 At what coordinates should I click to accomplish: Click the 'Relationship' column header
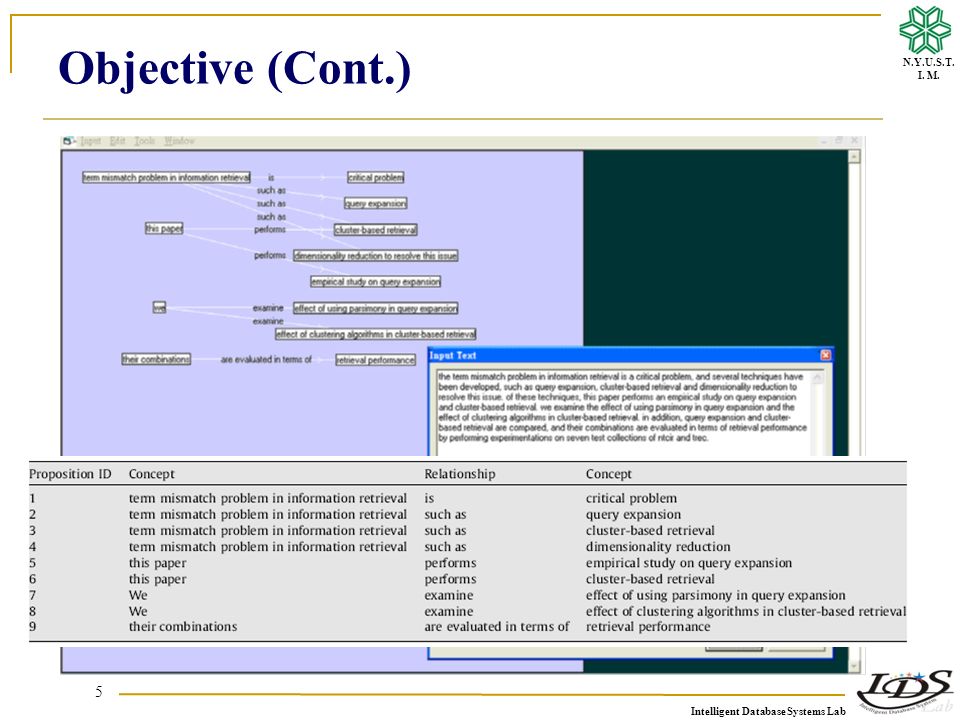pyautogui.click(x=460, y=474)
